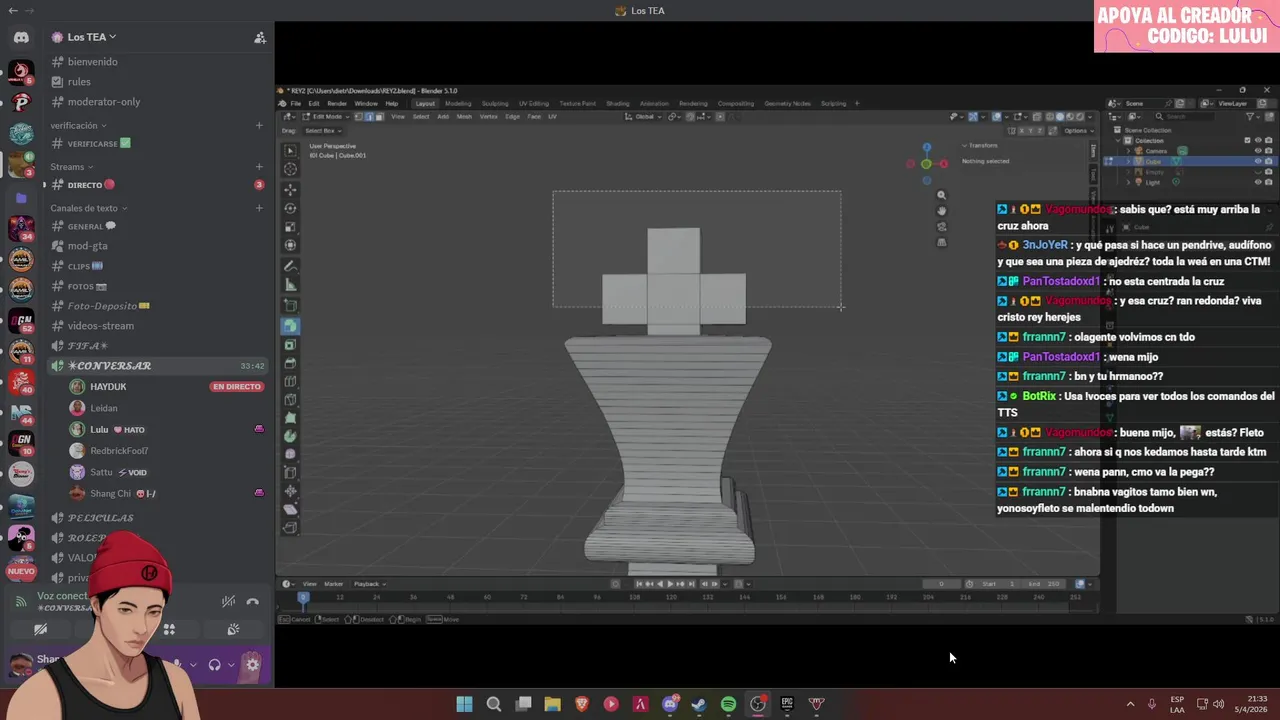The image size is (1280, 720).
Task: Toggle camera in Discord voice panel
Action: pos(41,630)
